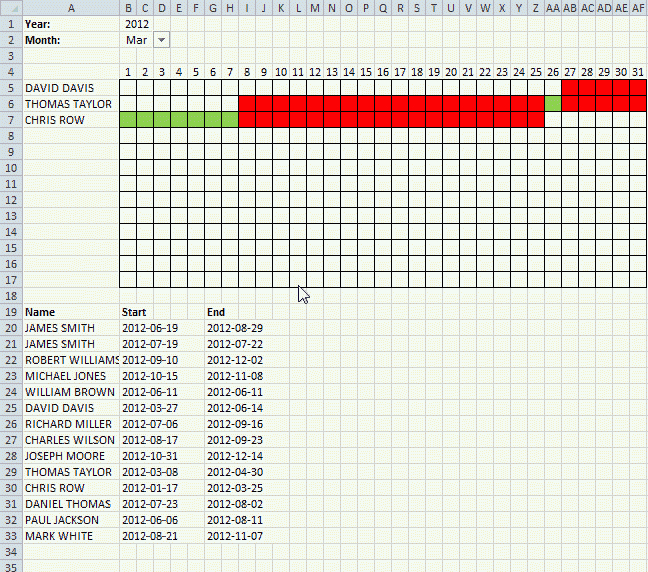Click end date 2012-08-29
Viewport: 648px width, 572px height.
click(x=235, y=328)
